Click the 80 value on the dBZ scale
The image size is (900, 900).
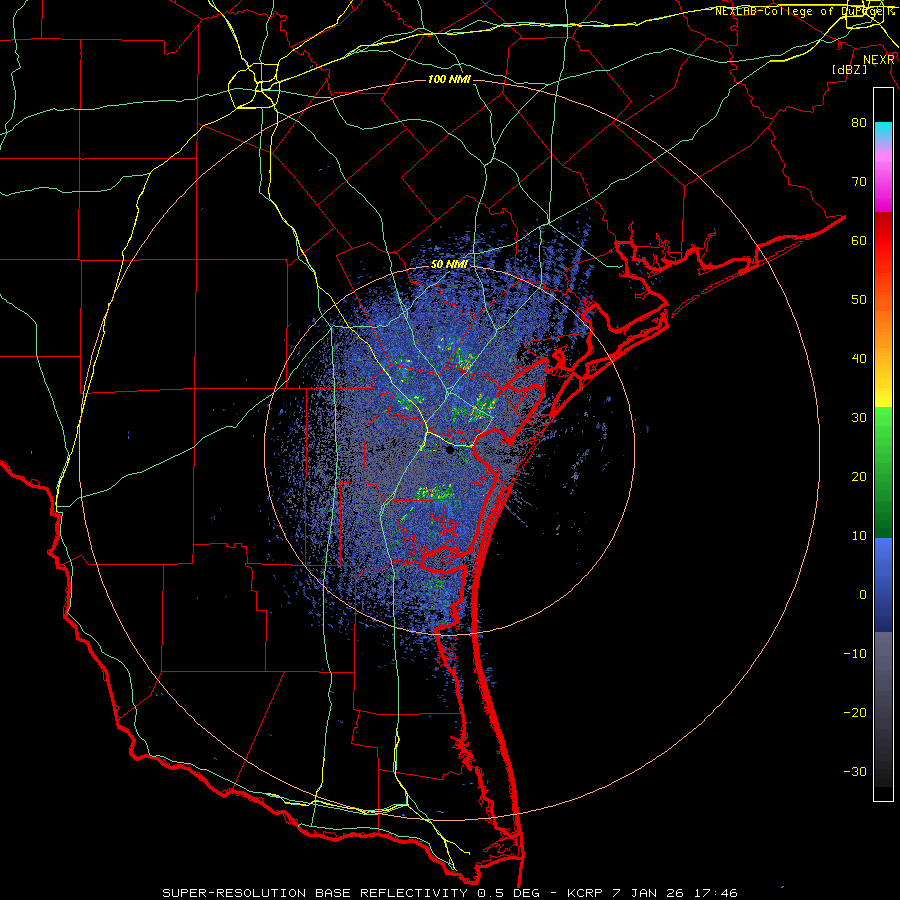coord(859,122)
